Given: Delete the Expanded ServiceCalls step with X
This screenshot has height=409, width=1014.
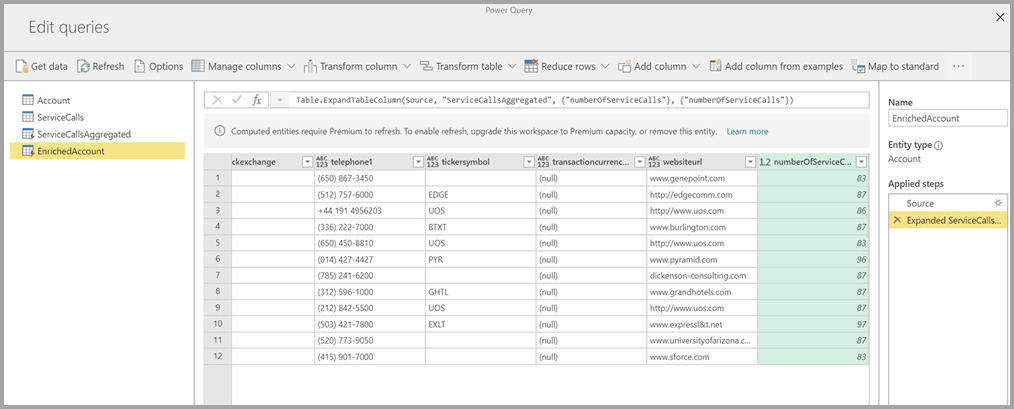Looking at the screenshot, I should 897,220.
